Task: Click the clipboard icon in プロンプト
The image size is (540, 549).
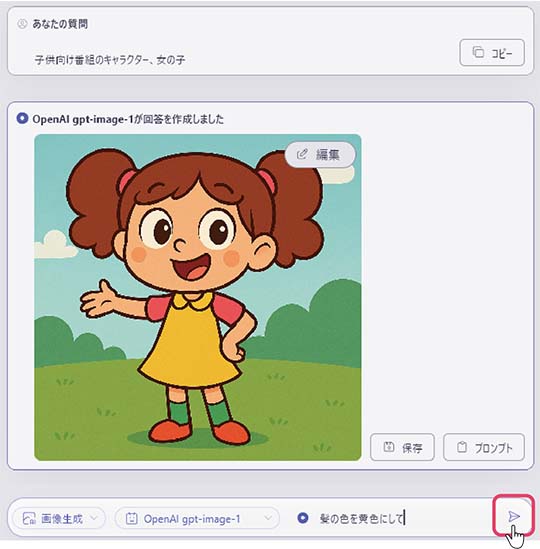Action: click(462, 447)
